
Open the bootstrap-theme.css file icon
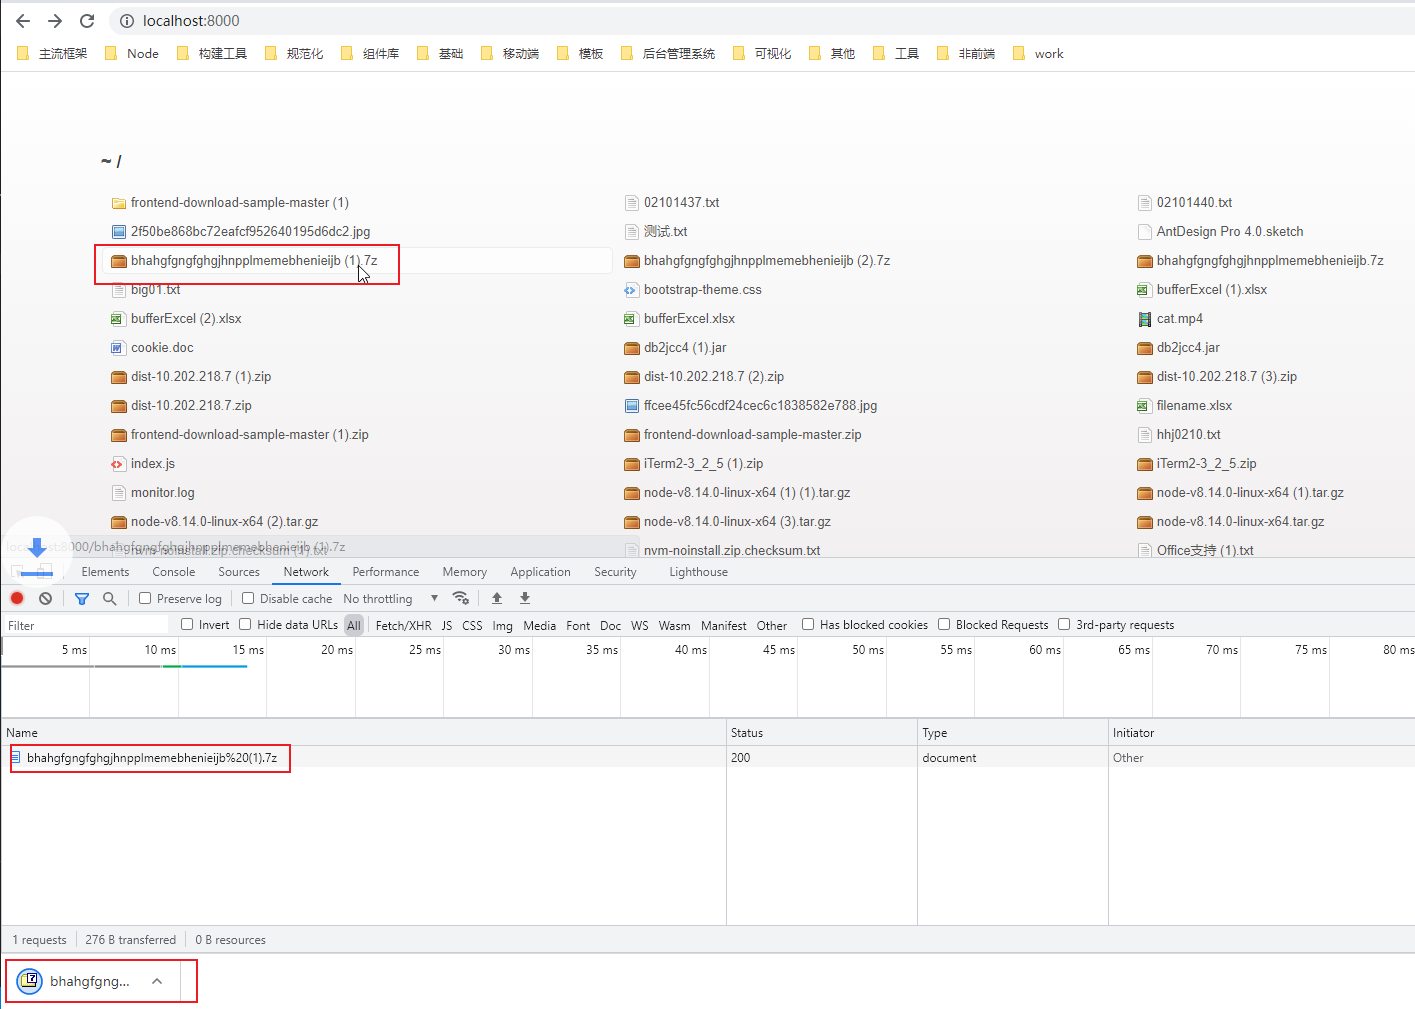pos(631,290)
